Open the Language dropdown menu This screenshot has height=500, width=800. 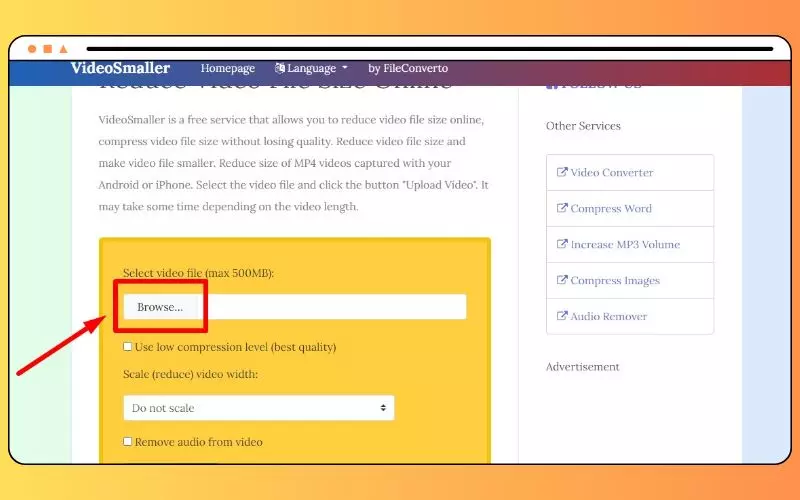311,68
